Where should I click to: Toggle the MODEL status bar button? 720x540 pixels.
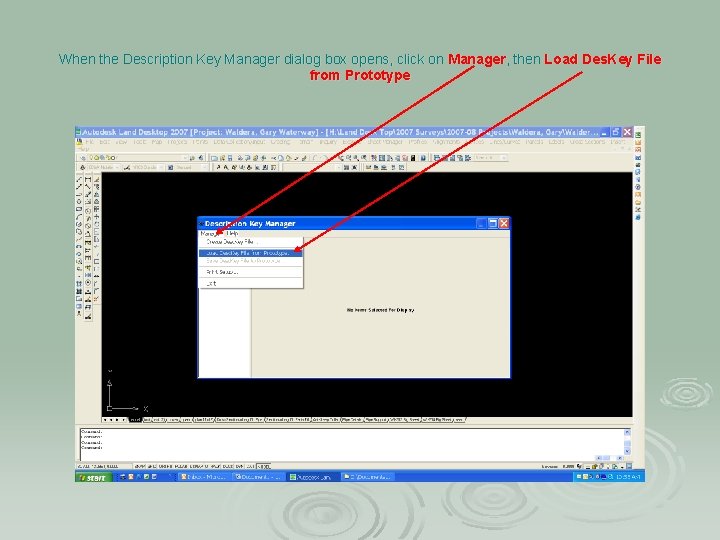(x=263, y=466)
